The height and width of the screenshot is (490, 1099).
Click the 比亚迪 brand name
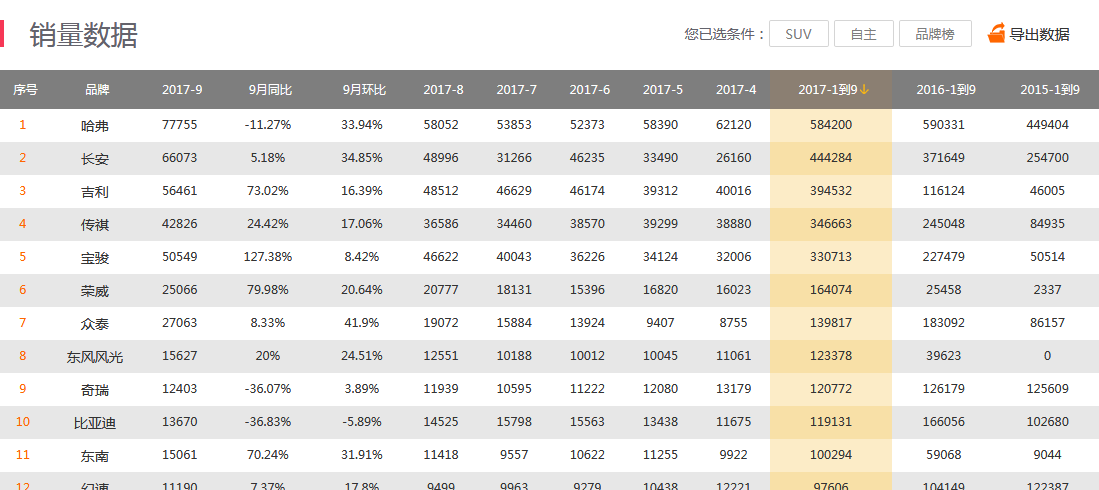[95, 423]
